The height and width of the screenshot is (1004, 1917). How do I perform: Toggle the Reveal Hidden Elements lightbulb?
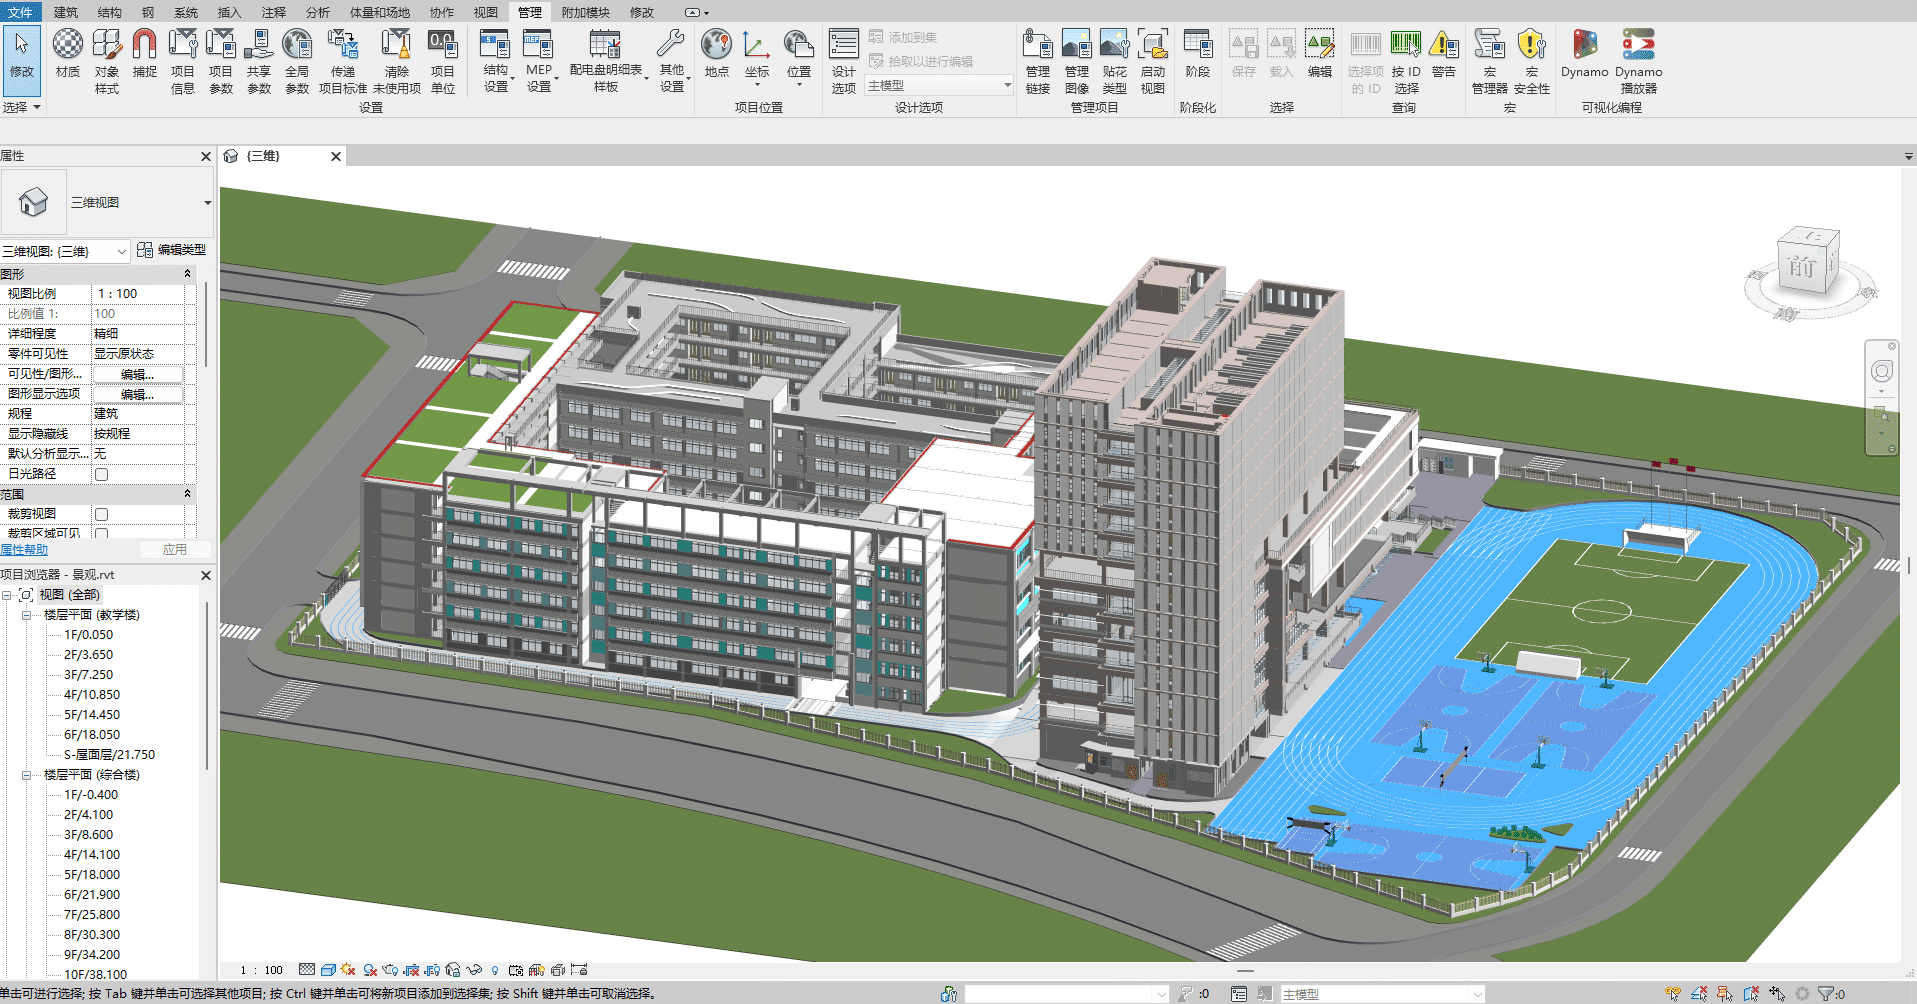[494, 970]
